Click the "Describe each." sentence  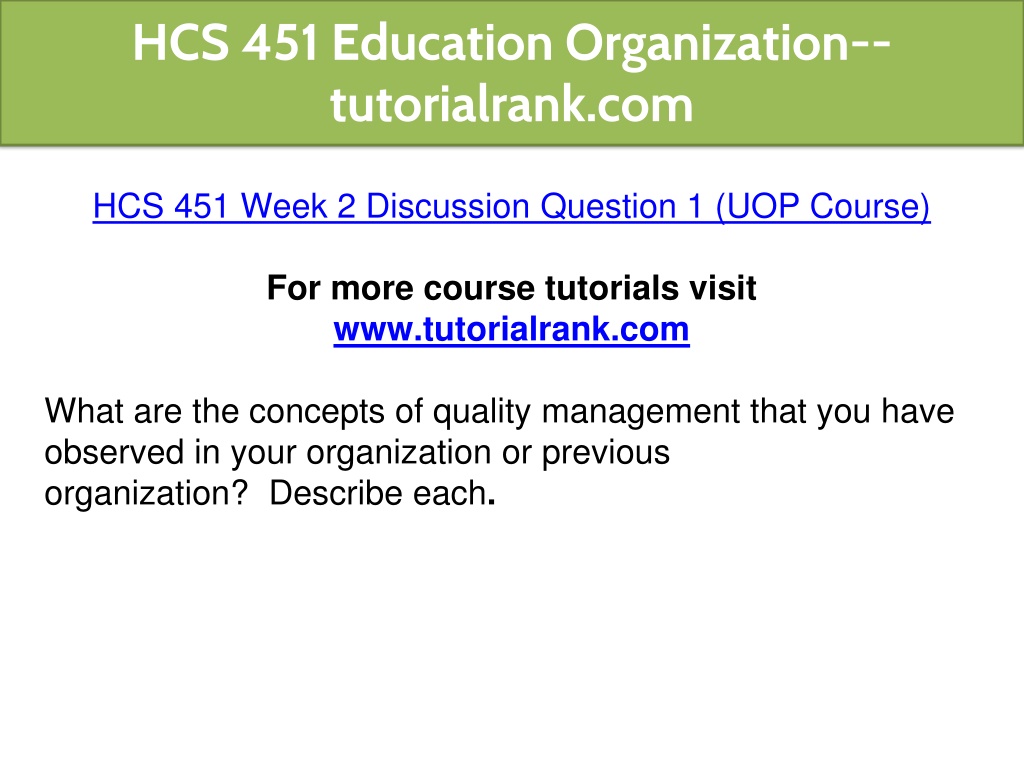pos(383,493)
